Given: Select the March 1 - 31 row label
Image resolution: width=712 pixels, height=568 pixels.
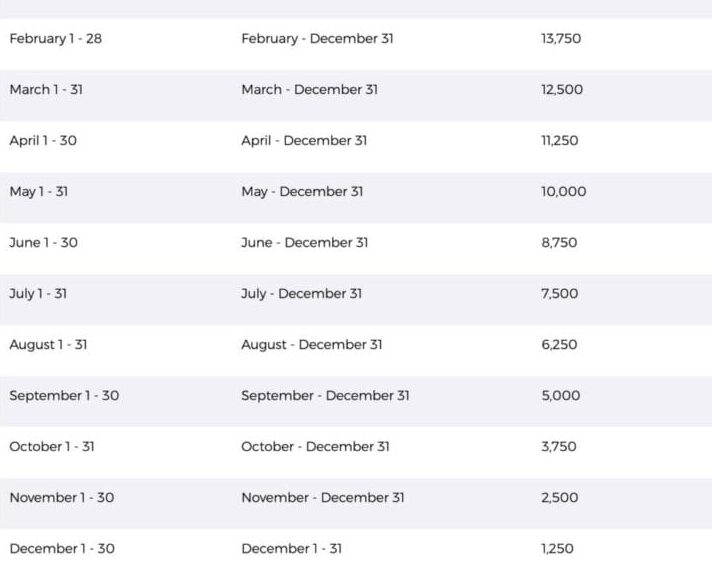Looking at the screenshot, I should (46, 89).
